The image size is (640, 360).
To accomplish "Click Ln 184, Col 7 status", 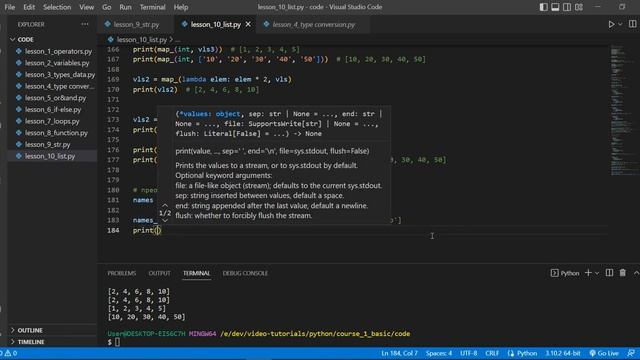I will pos(399,353).
